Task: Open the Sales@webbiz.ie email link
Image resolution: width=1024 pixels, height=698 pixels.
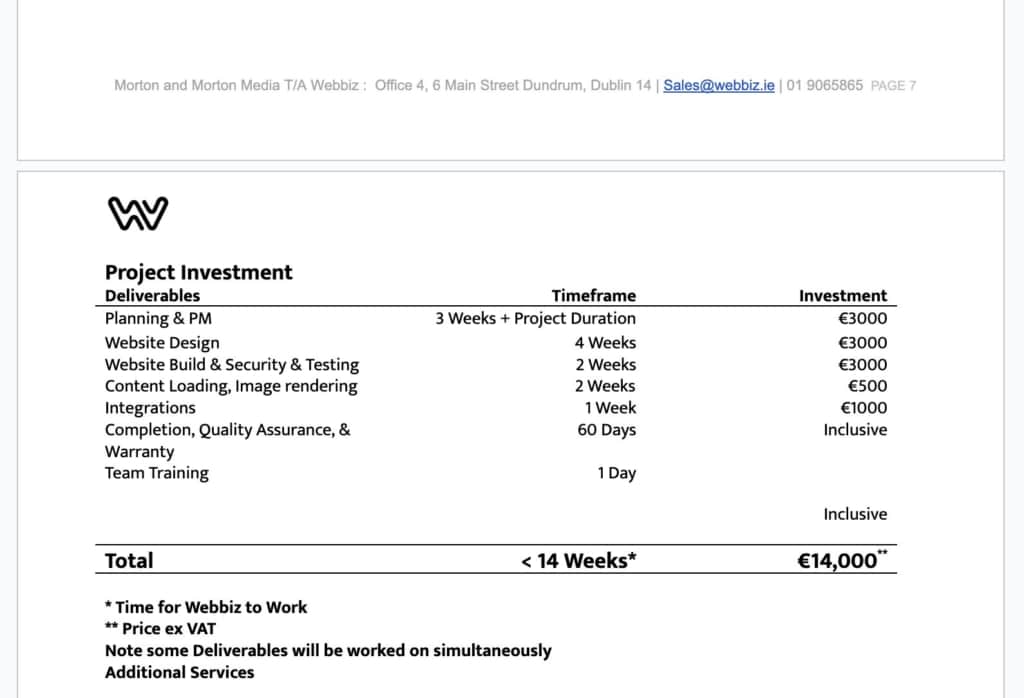Action: pos(718,86)
